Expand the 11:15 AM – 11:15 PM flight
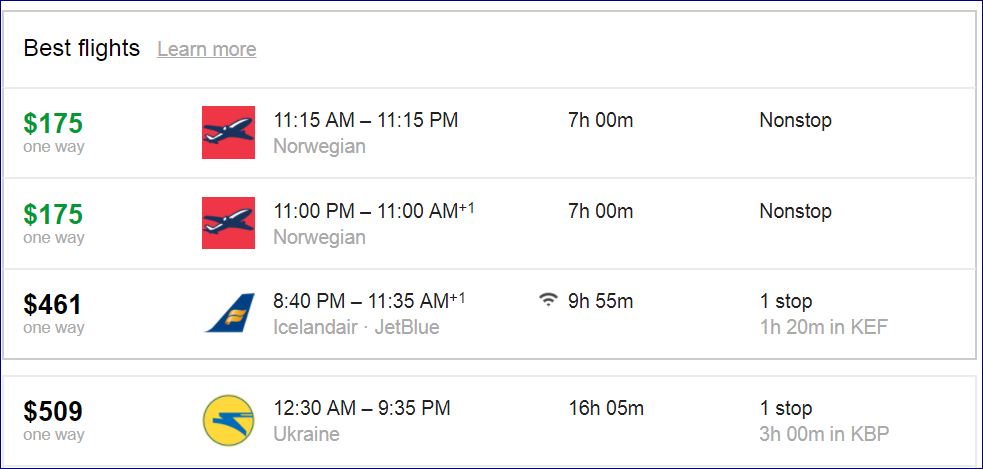 (365, 120)
